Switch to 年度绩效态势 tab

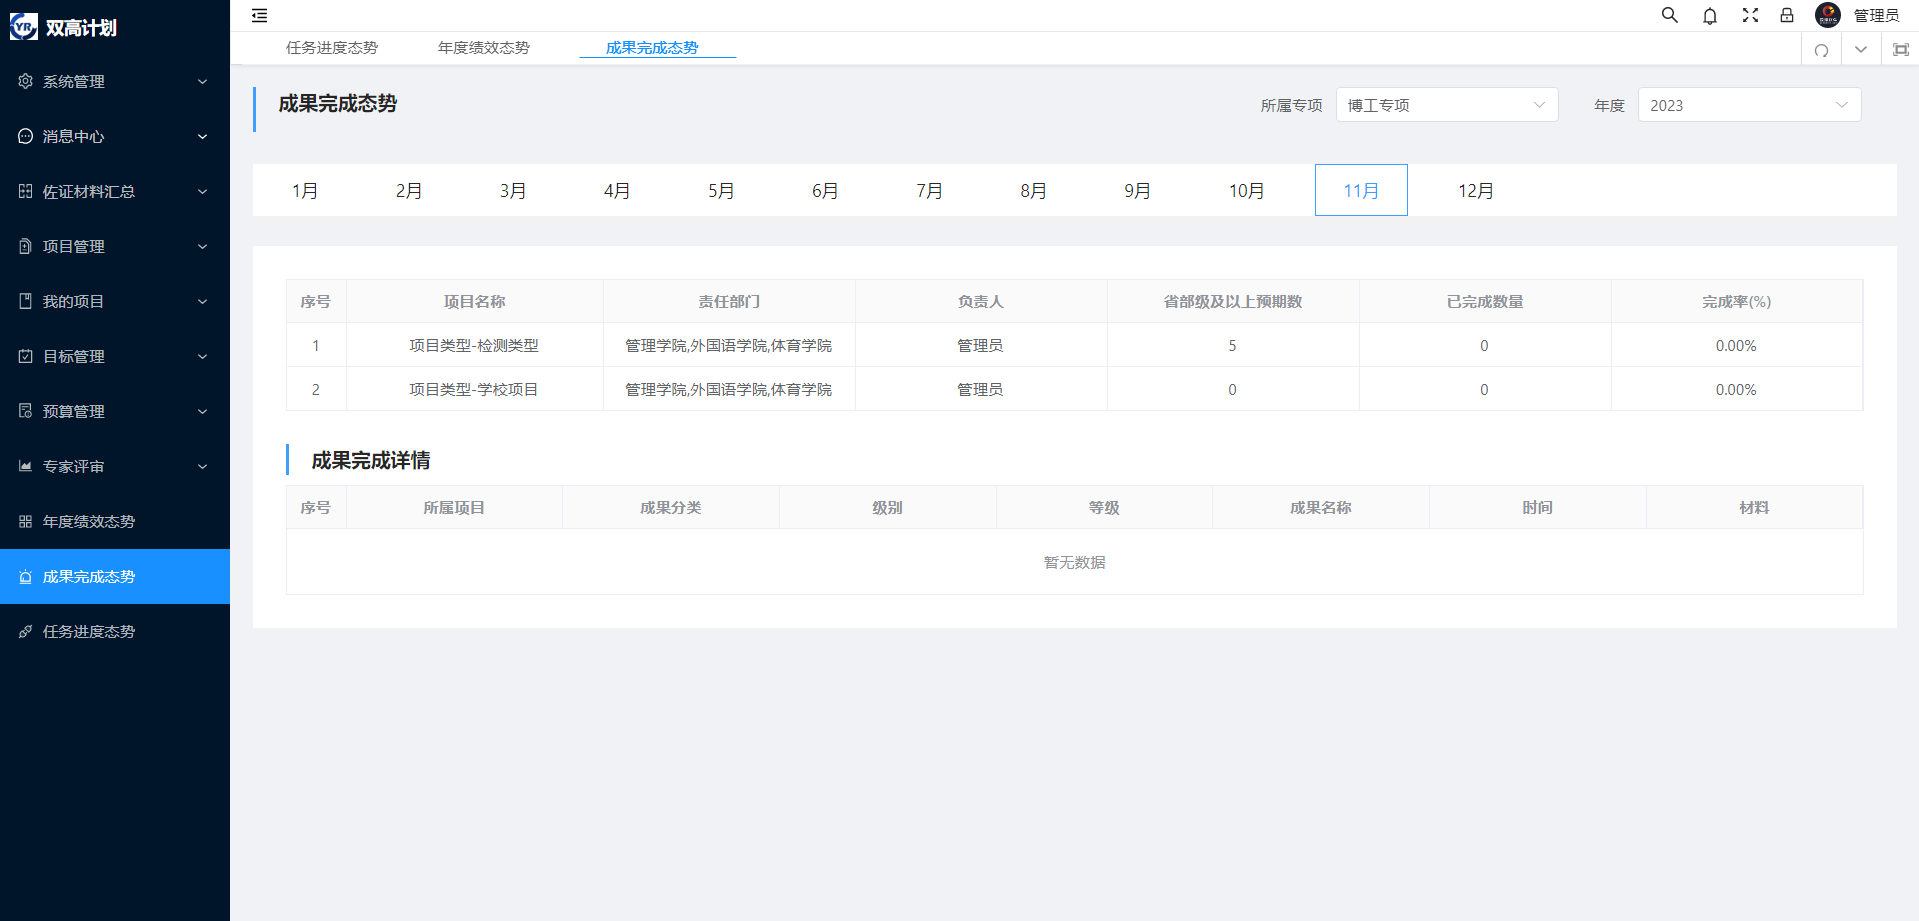[x=484, y=48]
